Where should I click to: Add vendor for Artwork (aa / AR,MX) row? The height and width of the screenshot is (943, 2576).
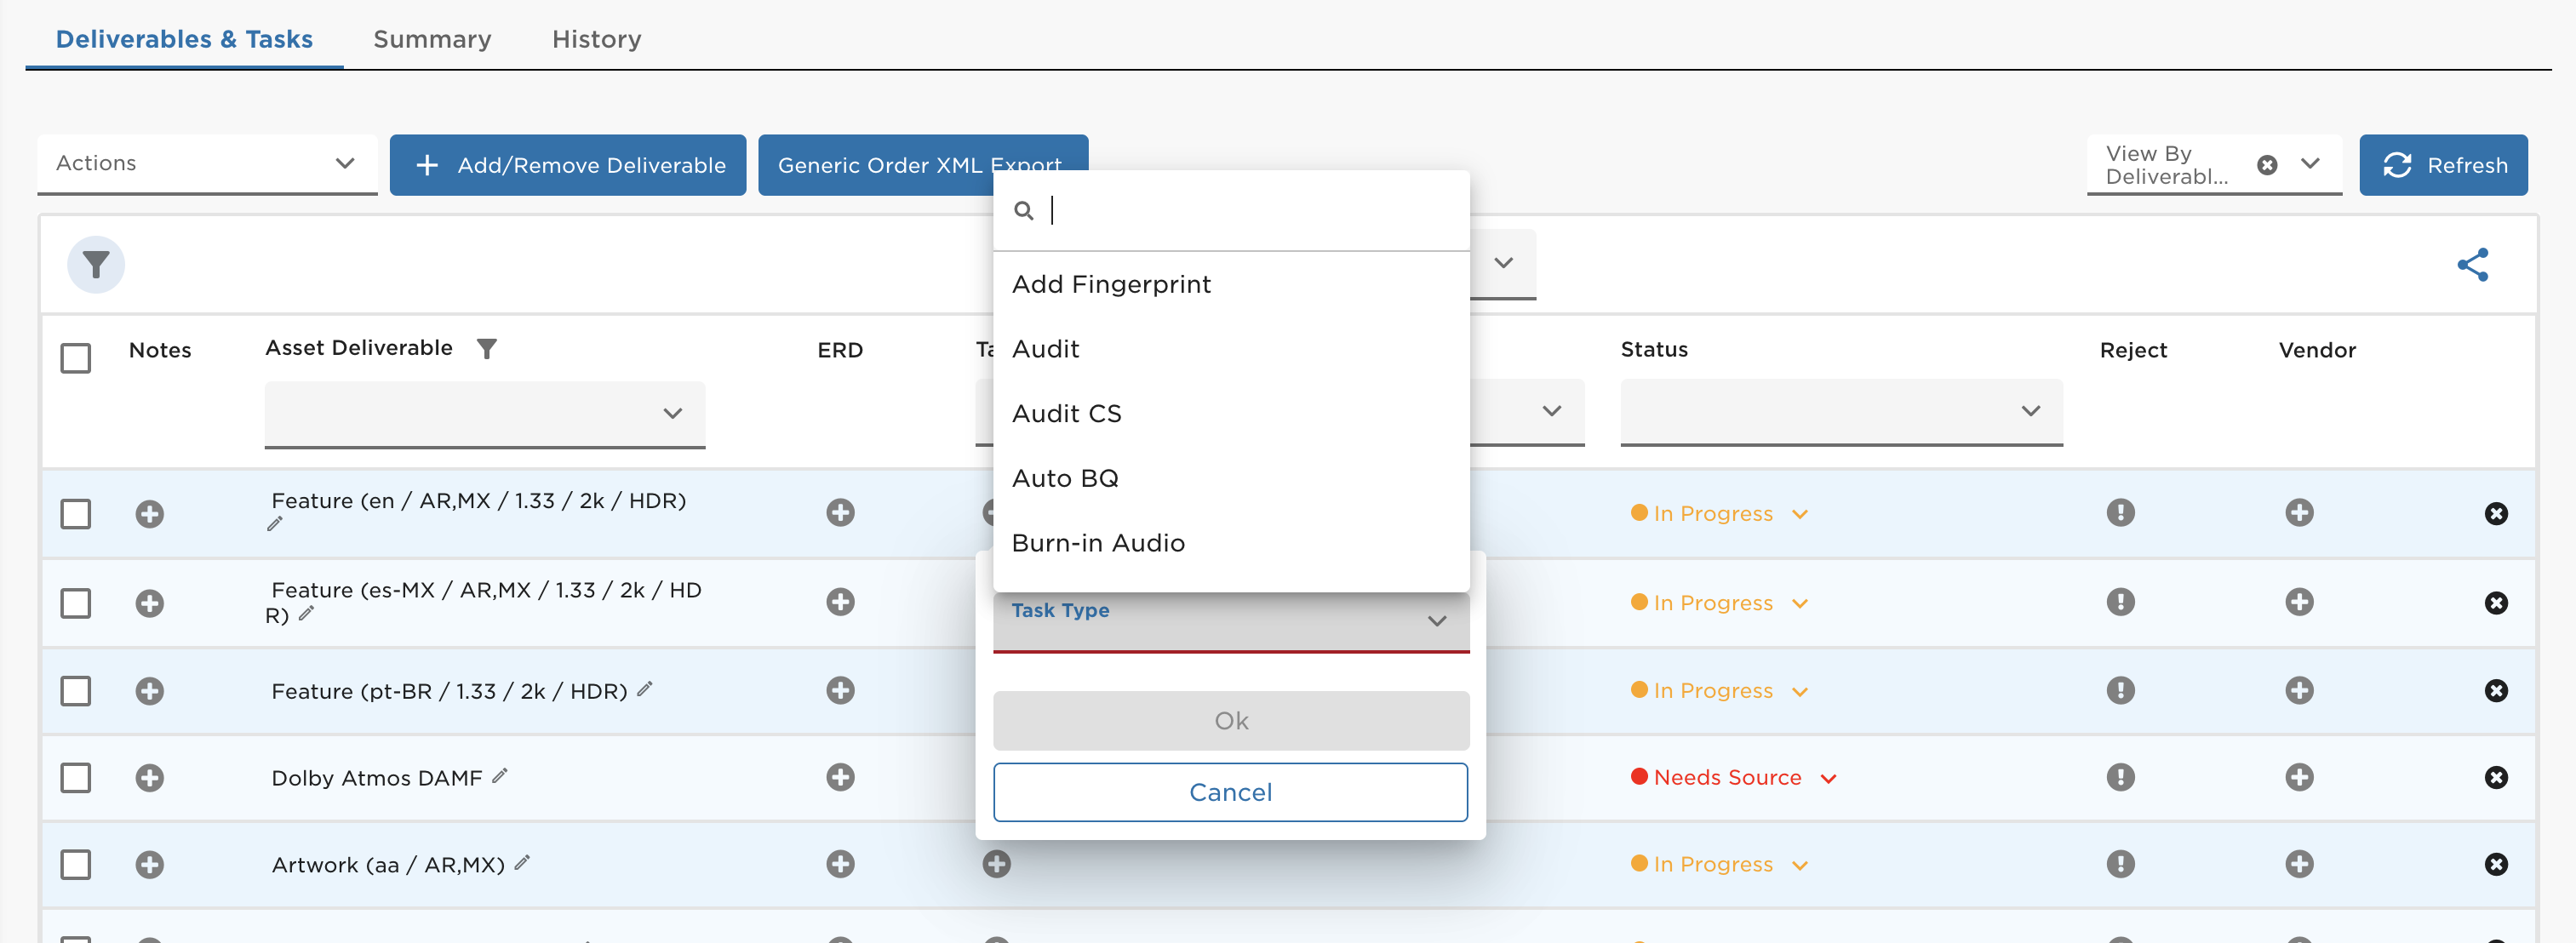click(2300, 864)
